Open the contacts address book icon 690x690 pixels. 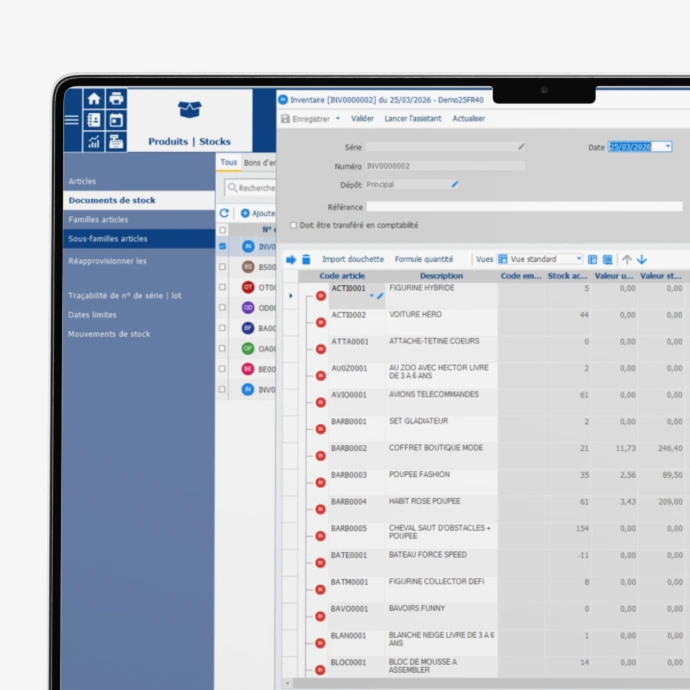(94, 120)
